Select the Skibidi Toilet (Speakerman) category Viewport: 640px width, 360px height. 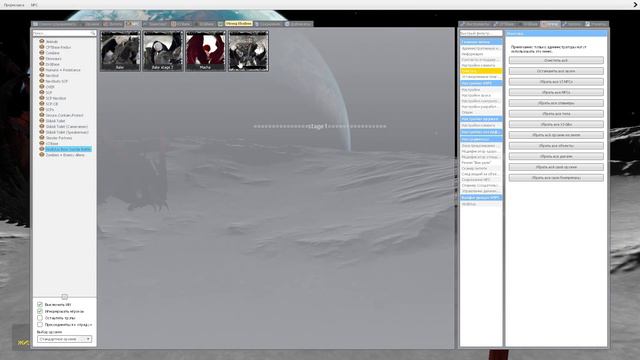click(x=67, y=132)
